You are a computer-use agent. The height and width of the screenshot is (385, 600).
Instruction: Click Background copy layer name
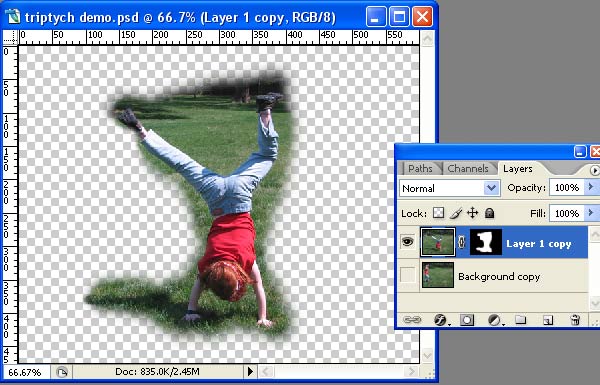(499, 276)
